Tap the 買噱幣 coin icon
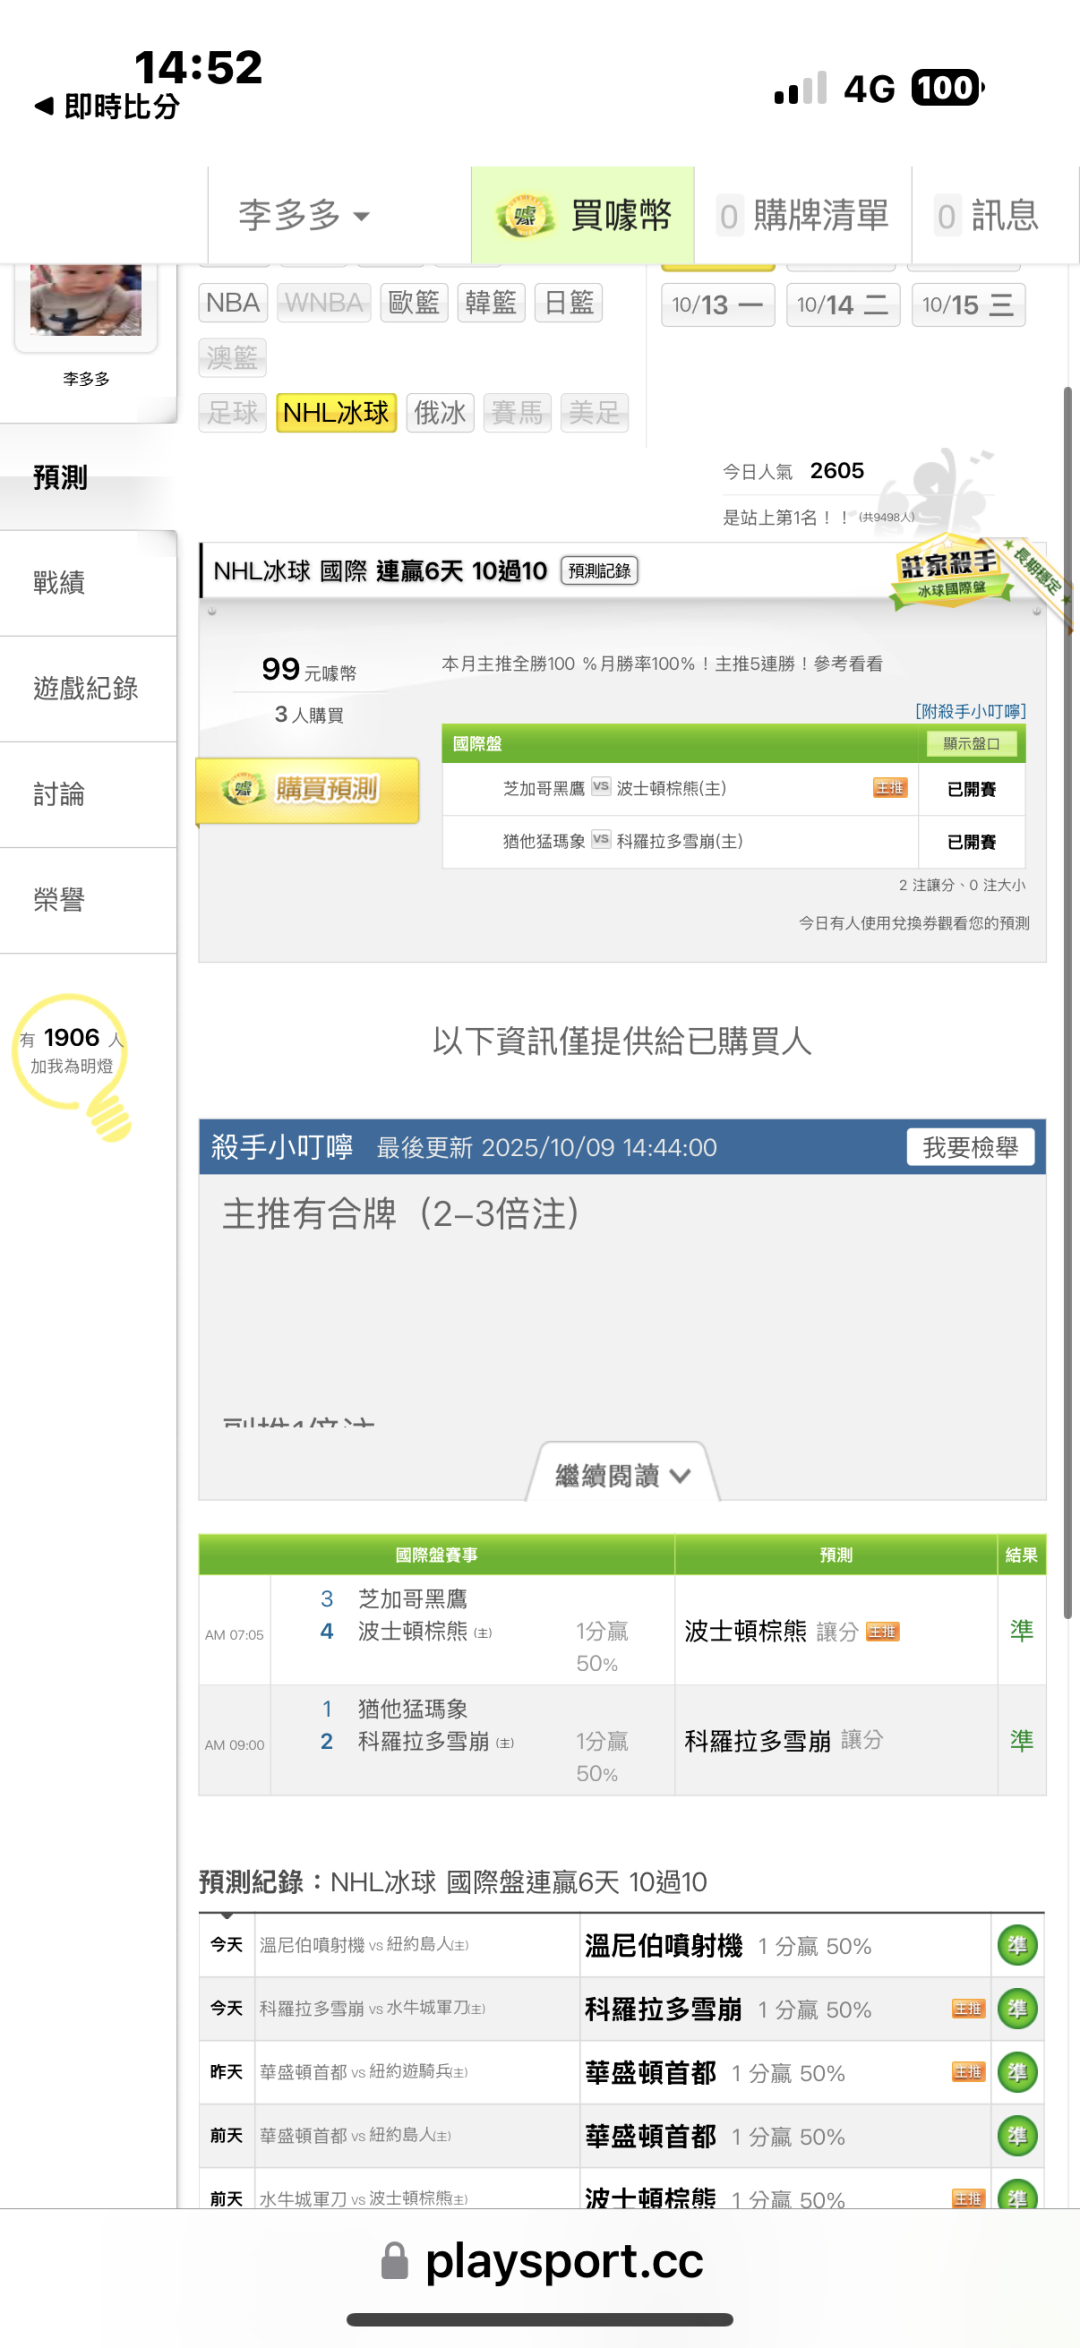This screenshot has width=1080, height=2348. (525, 216)
